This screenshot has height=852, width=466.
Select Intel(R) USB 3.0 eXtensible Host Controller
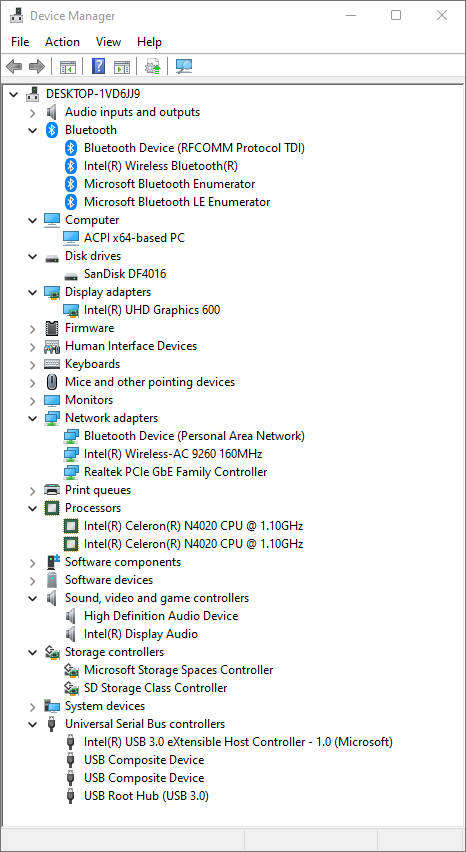tap(238, 742)
